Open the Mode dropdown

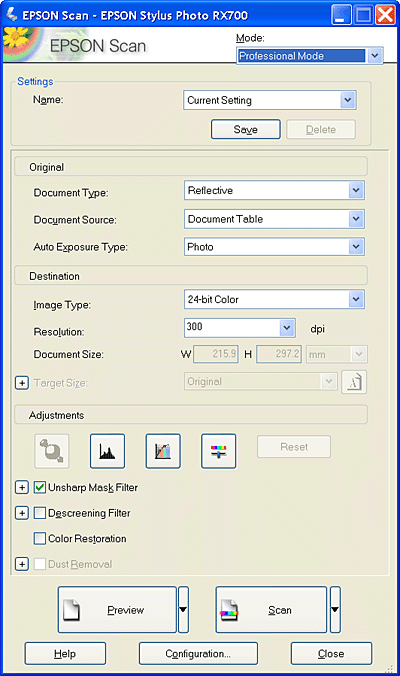click(309, 56)
